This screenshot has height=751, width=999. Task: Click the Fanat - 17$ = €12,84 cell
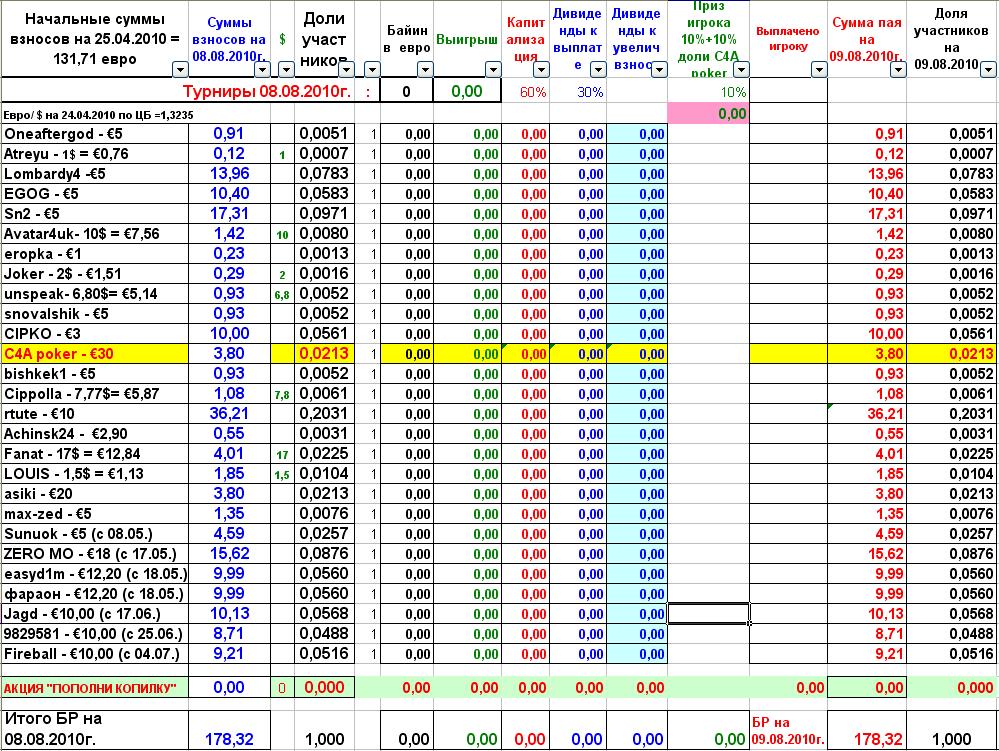coord(95,454)
